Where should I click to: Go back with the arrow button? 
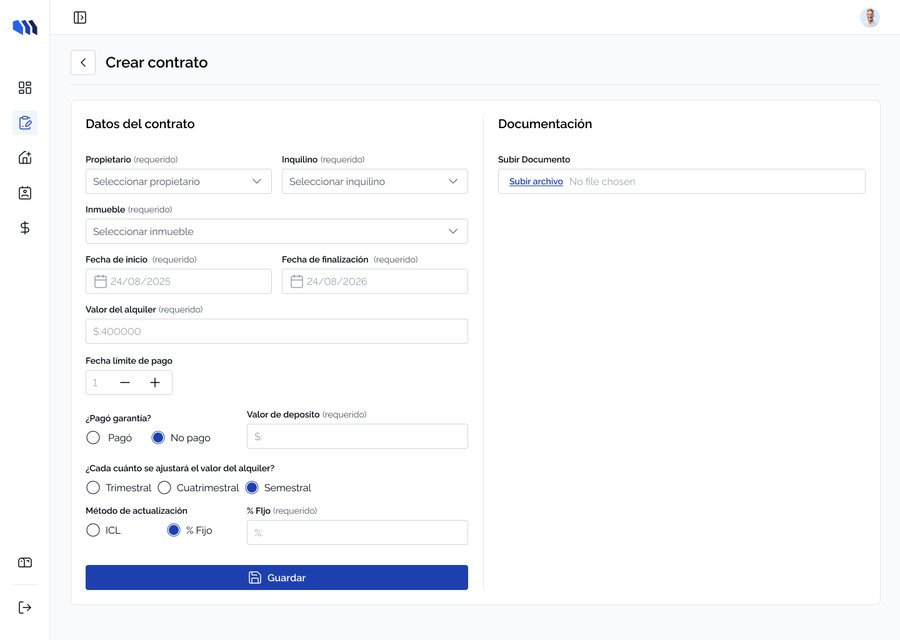pos(83,63)
